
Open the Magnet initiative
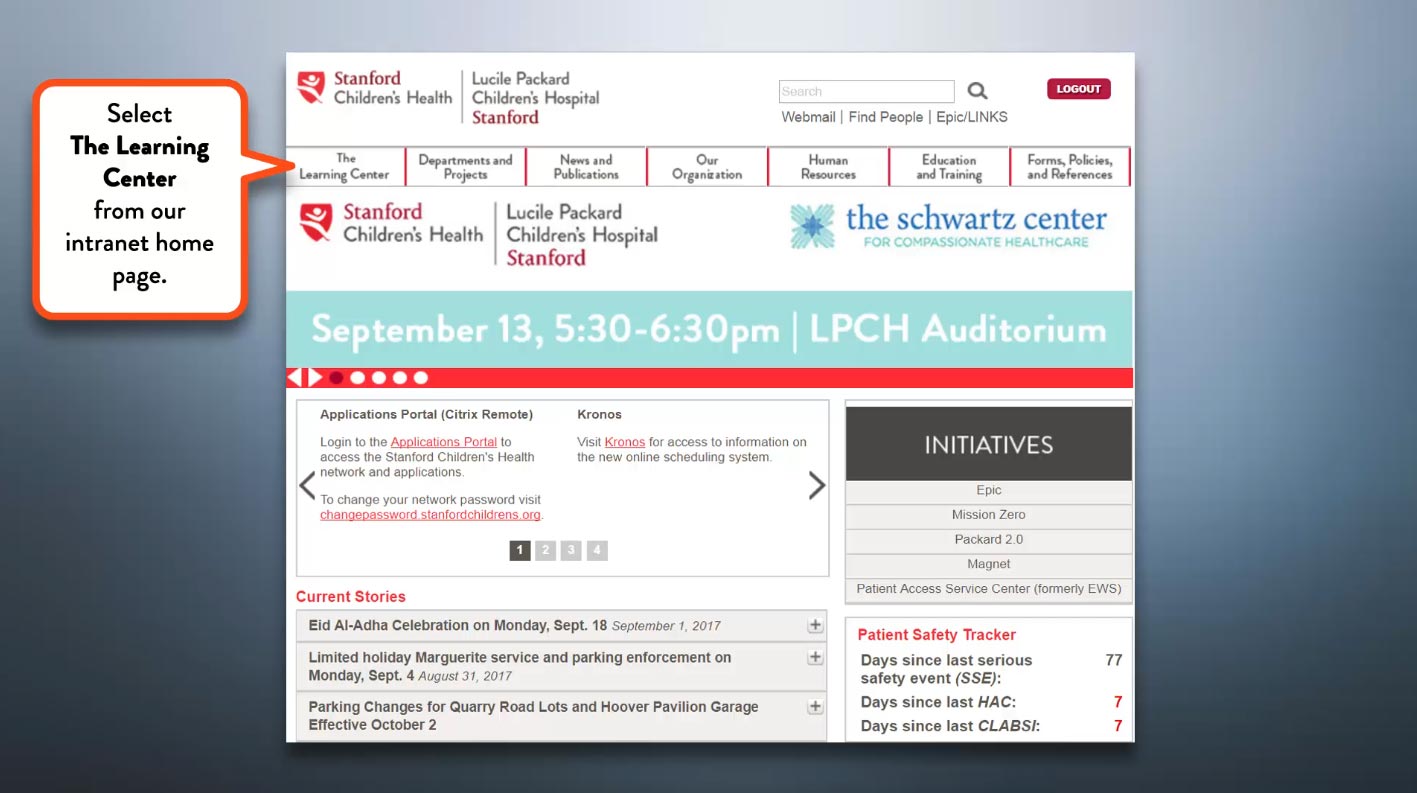(989, 564)
